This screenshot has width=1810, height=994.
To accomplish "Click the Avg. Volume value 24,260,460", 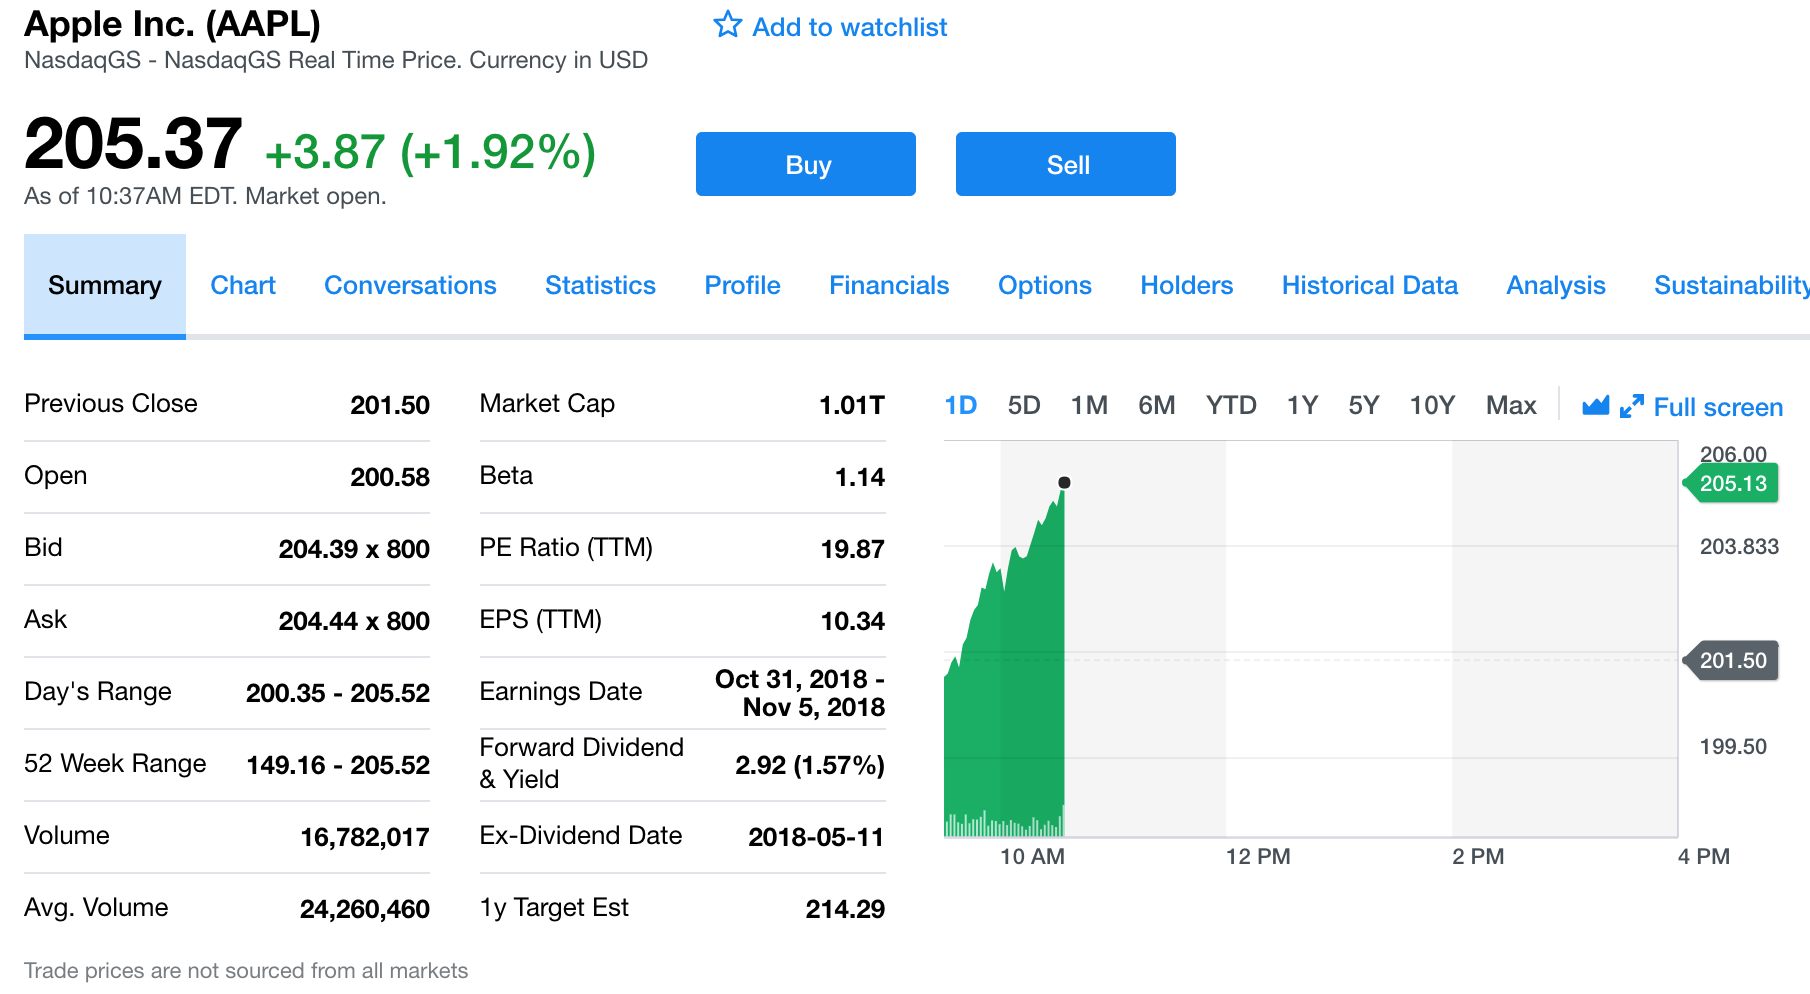I will pos(365,909).
